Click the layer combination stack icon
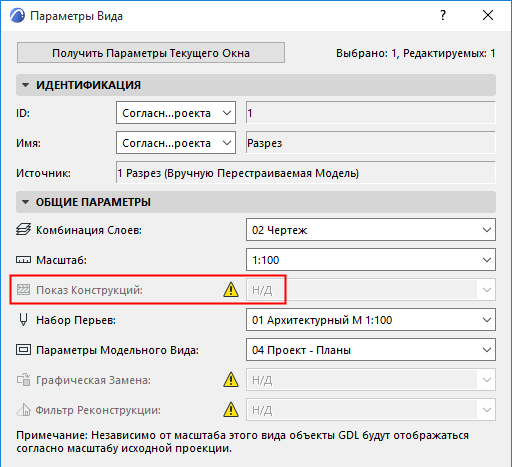 [23, 230]
